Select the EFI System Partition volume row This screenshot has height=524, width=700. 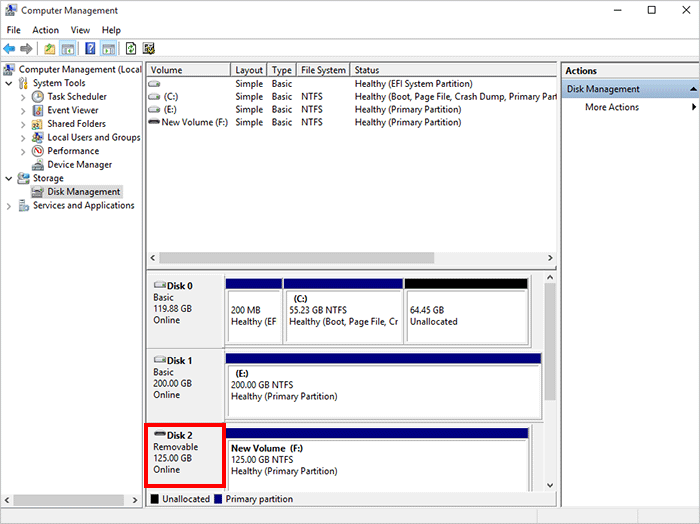[x=351, y=84]
